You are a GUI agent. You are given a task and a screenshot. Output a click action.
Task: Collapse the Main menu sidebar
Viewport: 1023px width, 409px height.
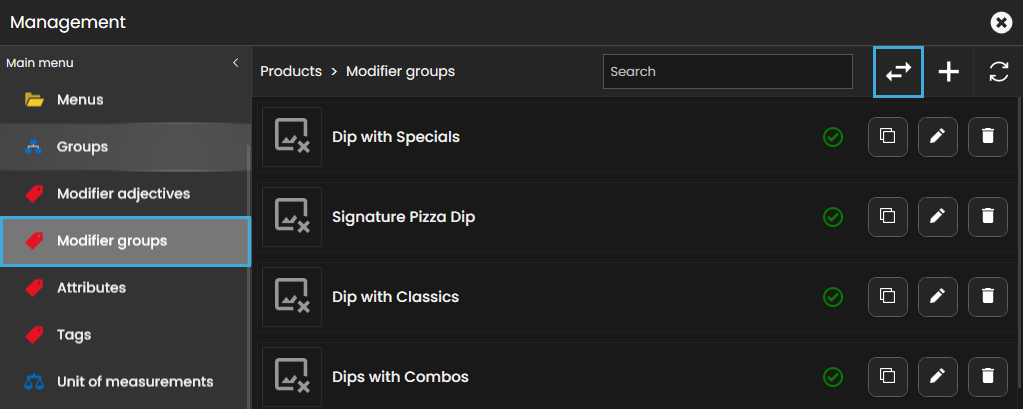(x=236, y=63)
